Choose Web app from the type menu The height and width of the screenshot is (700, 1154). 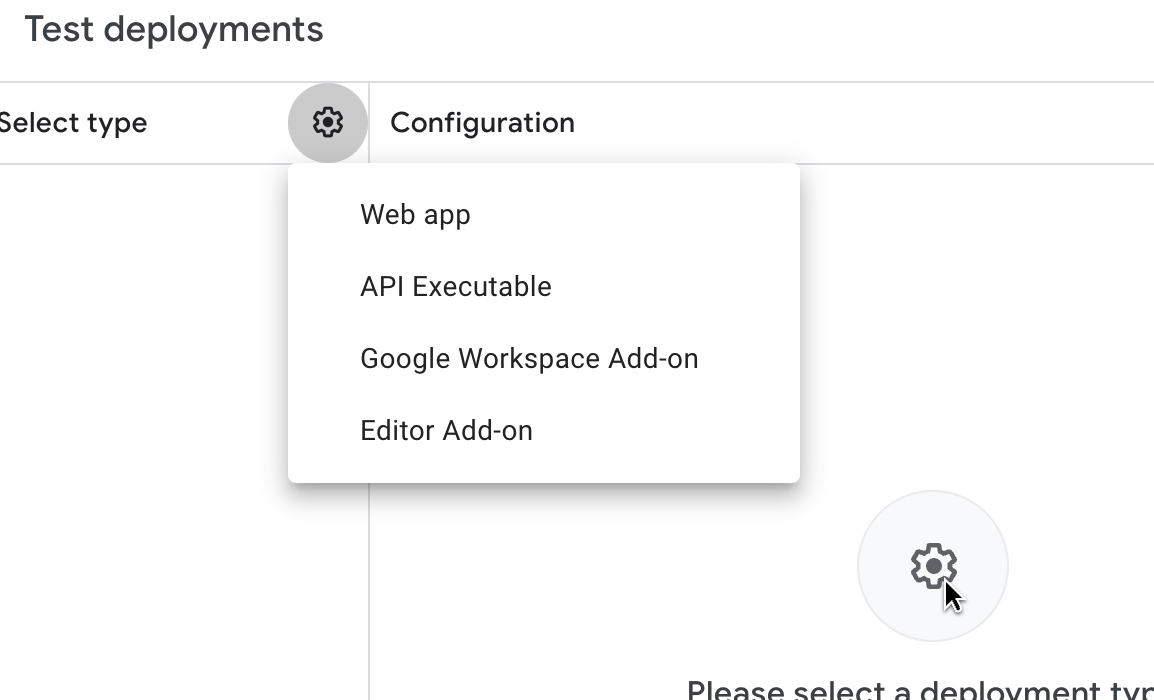(x=415, y=215)
